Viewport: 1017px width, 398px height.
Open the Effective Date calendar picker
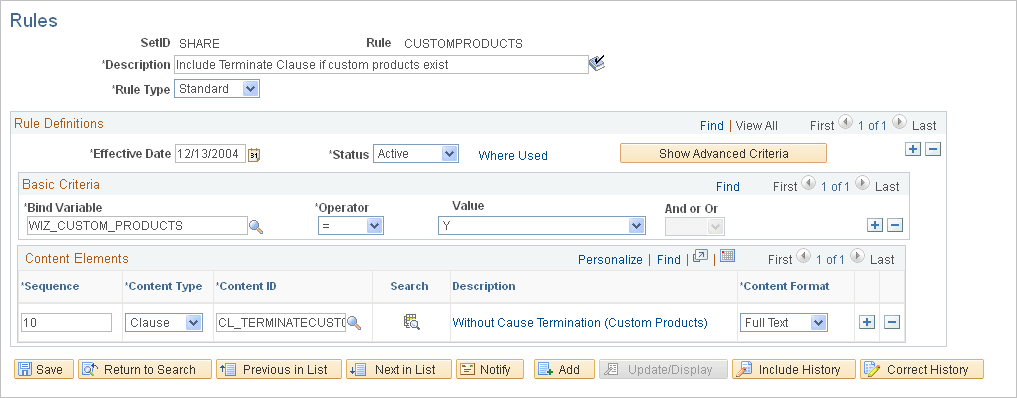click(254, 155)
